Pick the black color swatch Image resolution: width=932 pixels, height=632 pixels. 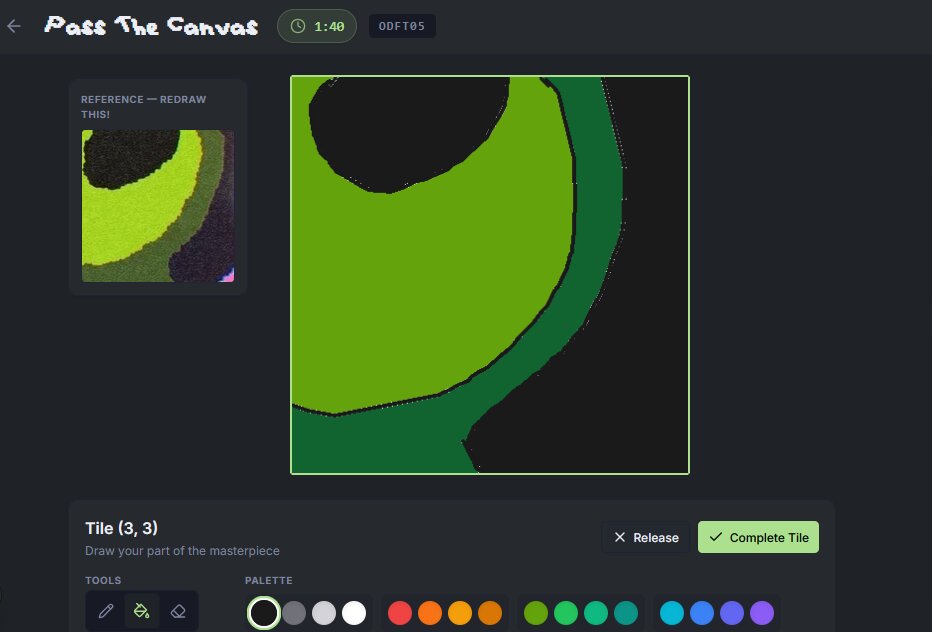click(x=264, y=612)
